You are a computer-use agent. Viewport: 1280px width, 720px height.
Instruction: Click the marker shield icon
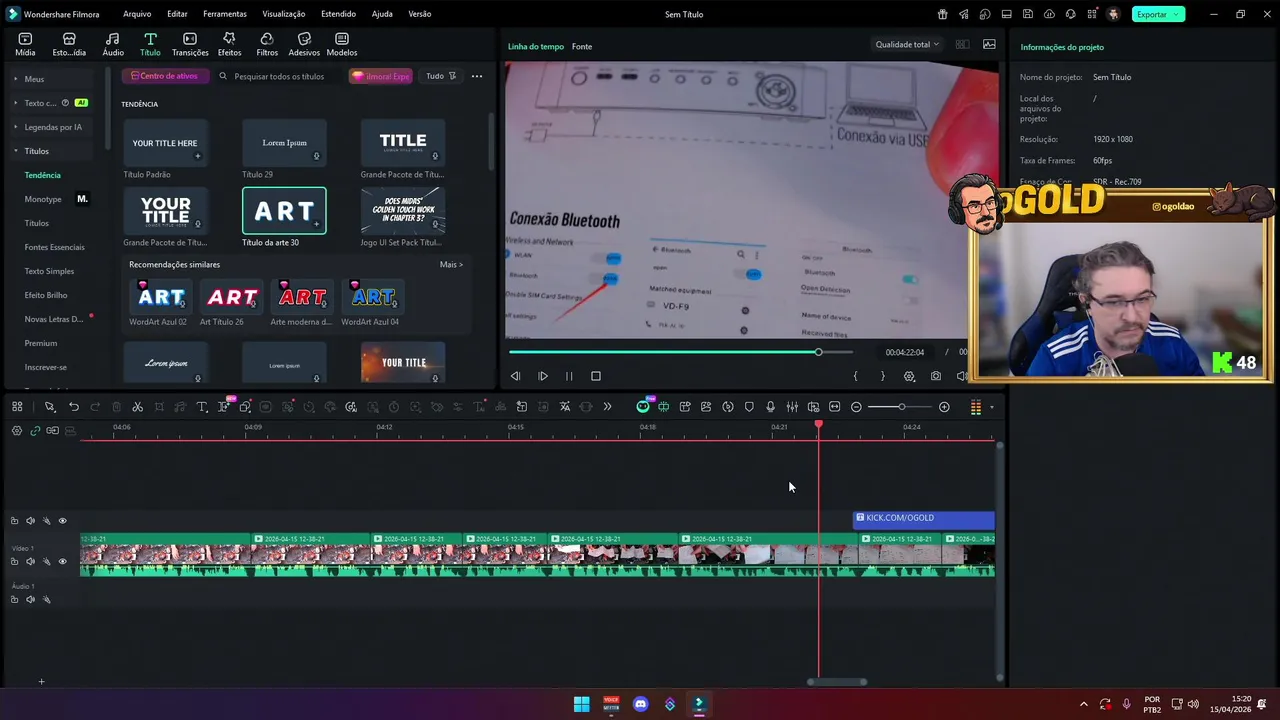(749, 407)
